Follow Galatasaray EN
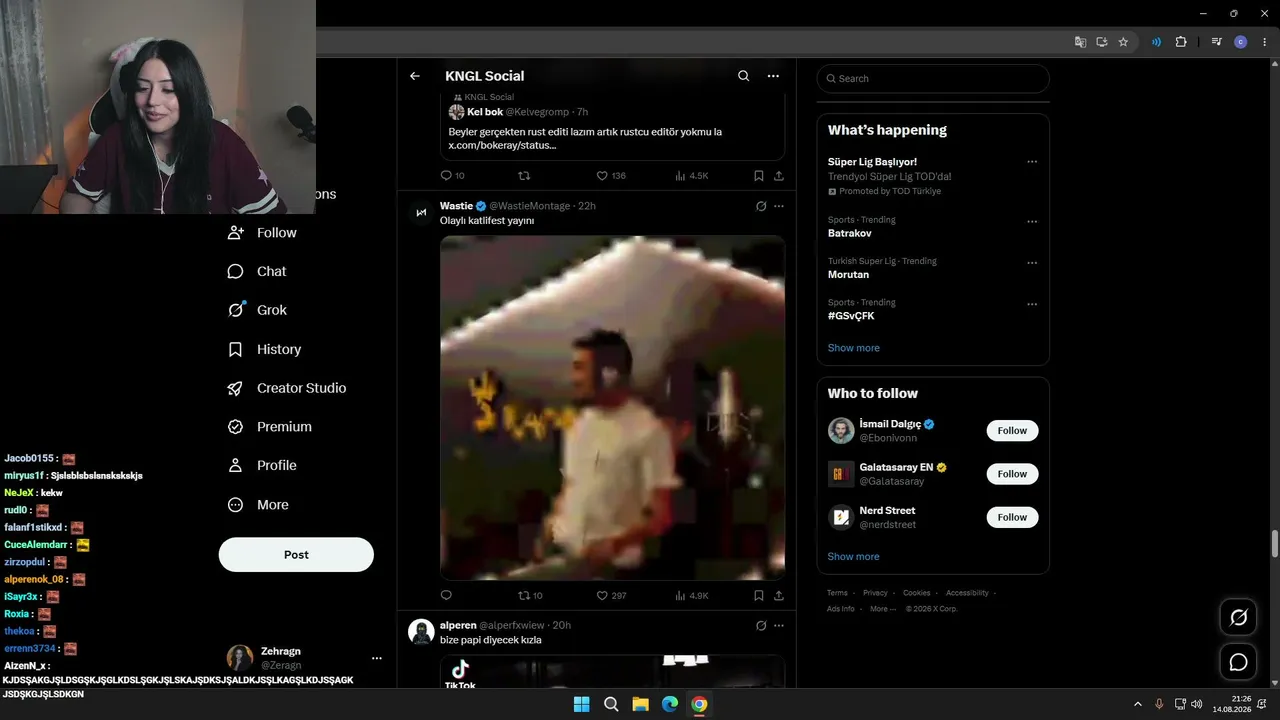 coord(1012,474)
